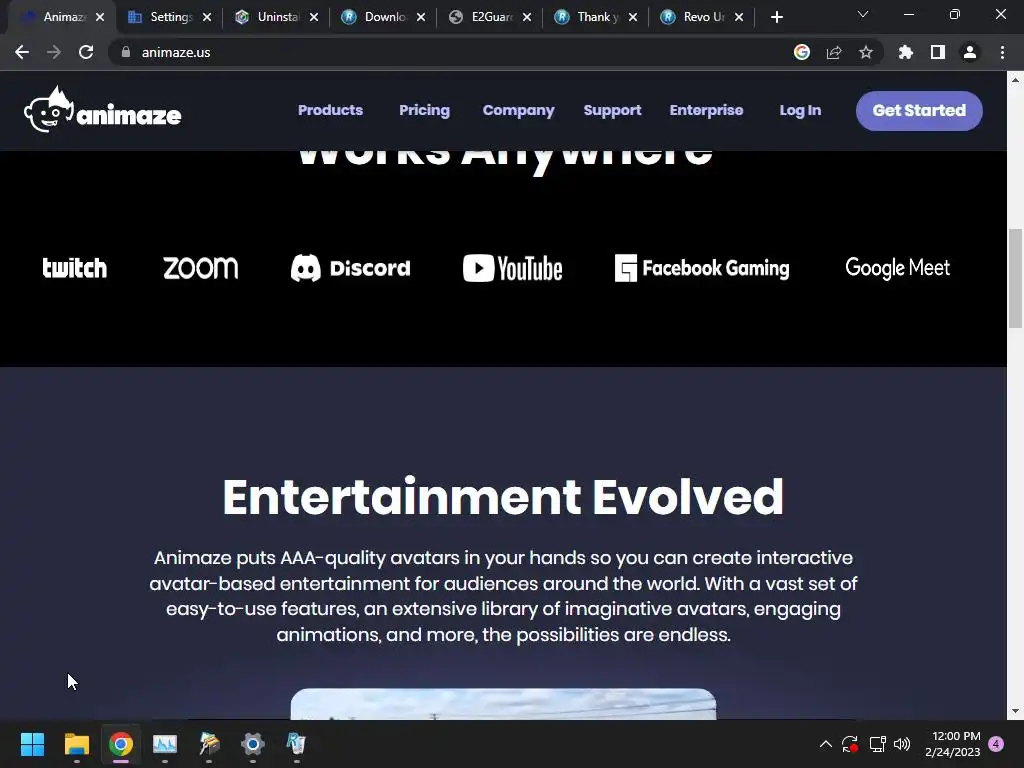
Task: Click sync status icon in system tray
Action: 850,744
